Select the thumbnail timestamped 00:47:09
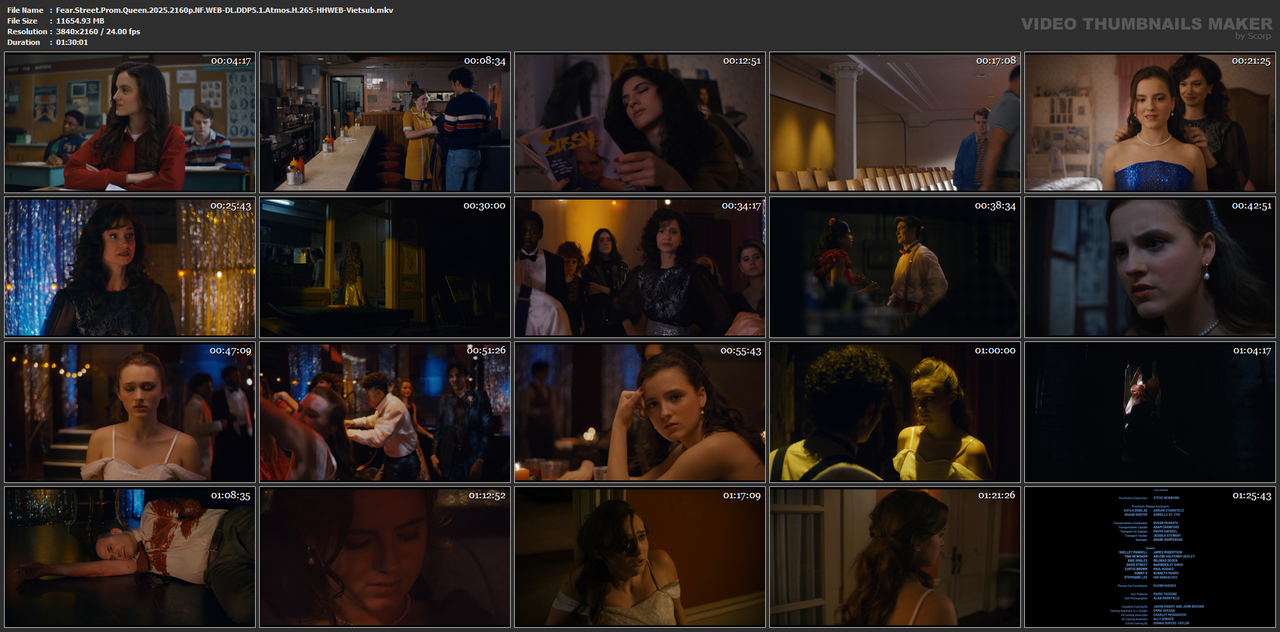Image resolution: width=1280 pixels, height=632 pixels. click(130, 412)
